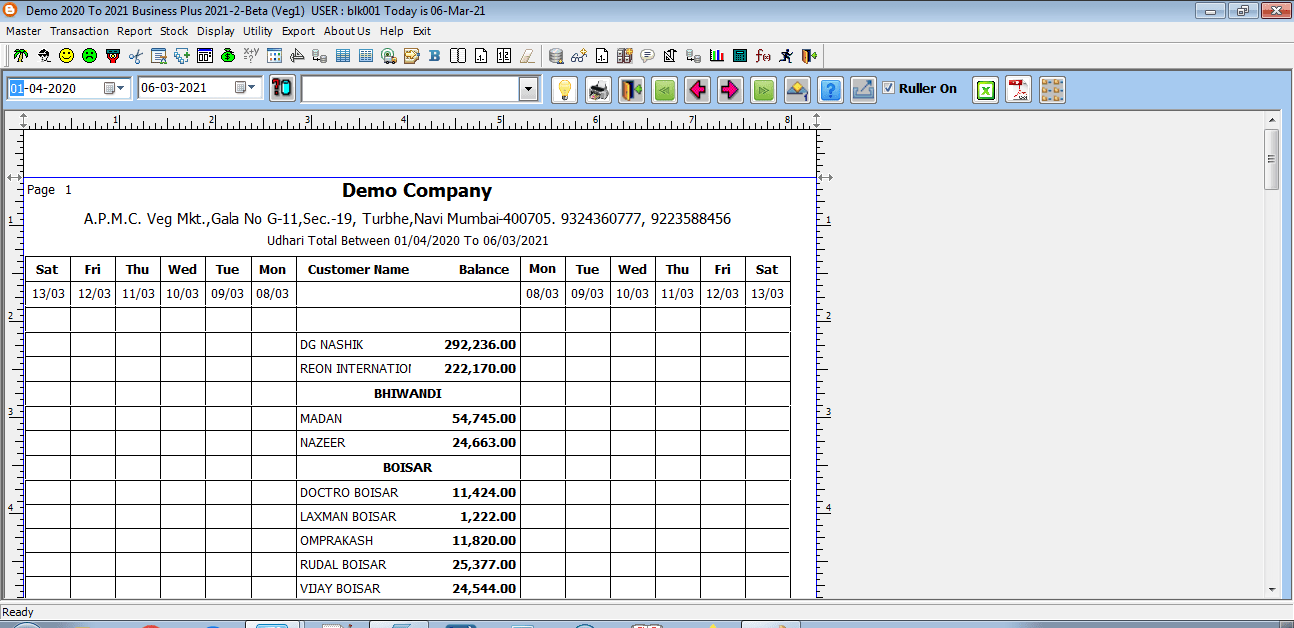Go to next page with right pink arrow

click(x=730, y=90)
